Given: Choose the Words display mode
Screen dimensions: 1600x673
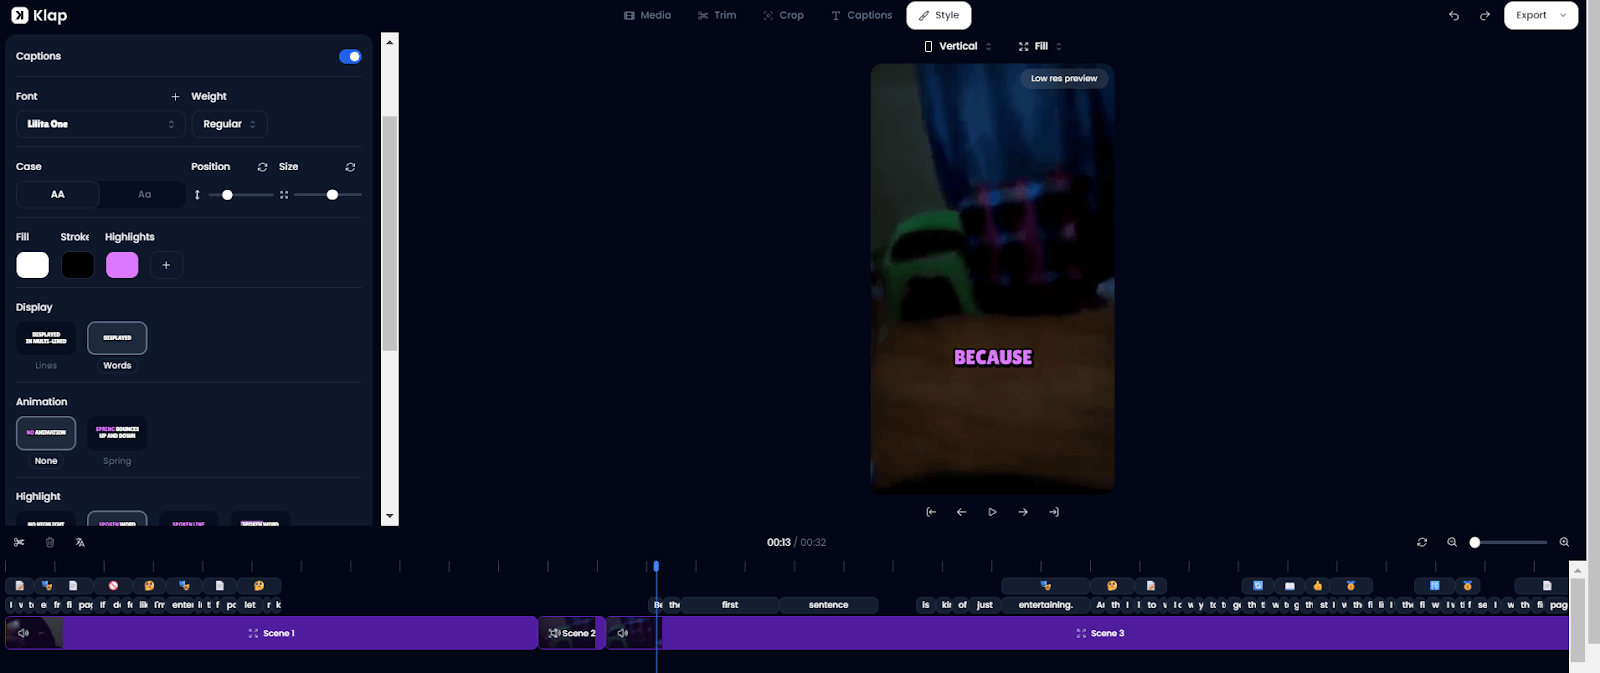Looking at the screenshot, I should pos(117,338).
